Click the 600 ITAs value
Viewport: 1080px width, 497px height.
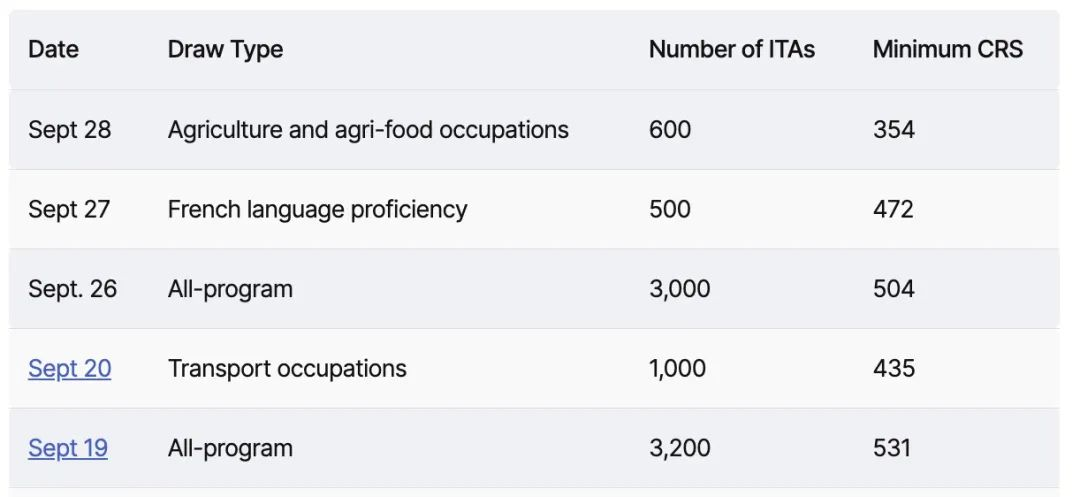(x=670, y=129)
